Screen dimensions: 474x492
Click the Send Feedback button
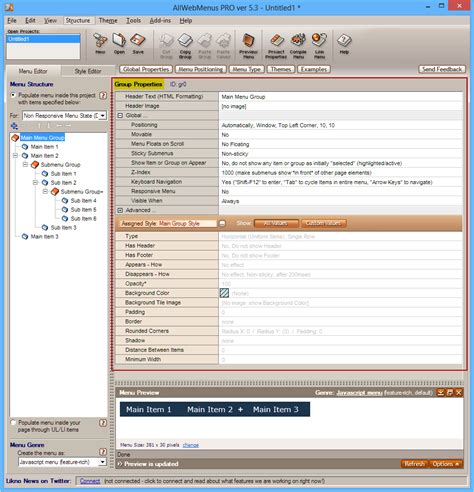tap(442, 69)
